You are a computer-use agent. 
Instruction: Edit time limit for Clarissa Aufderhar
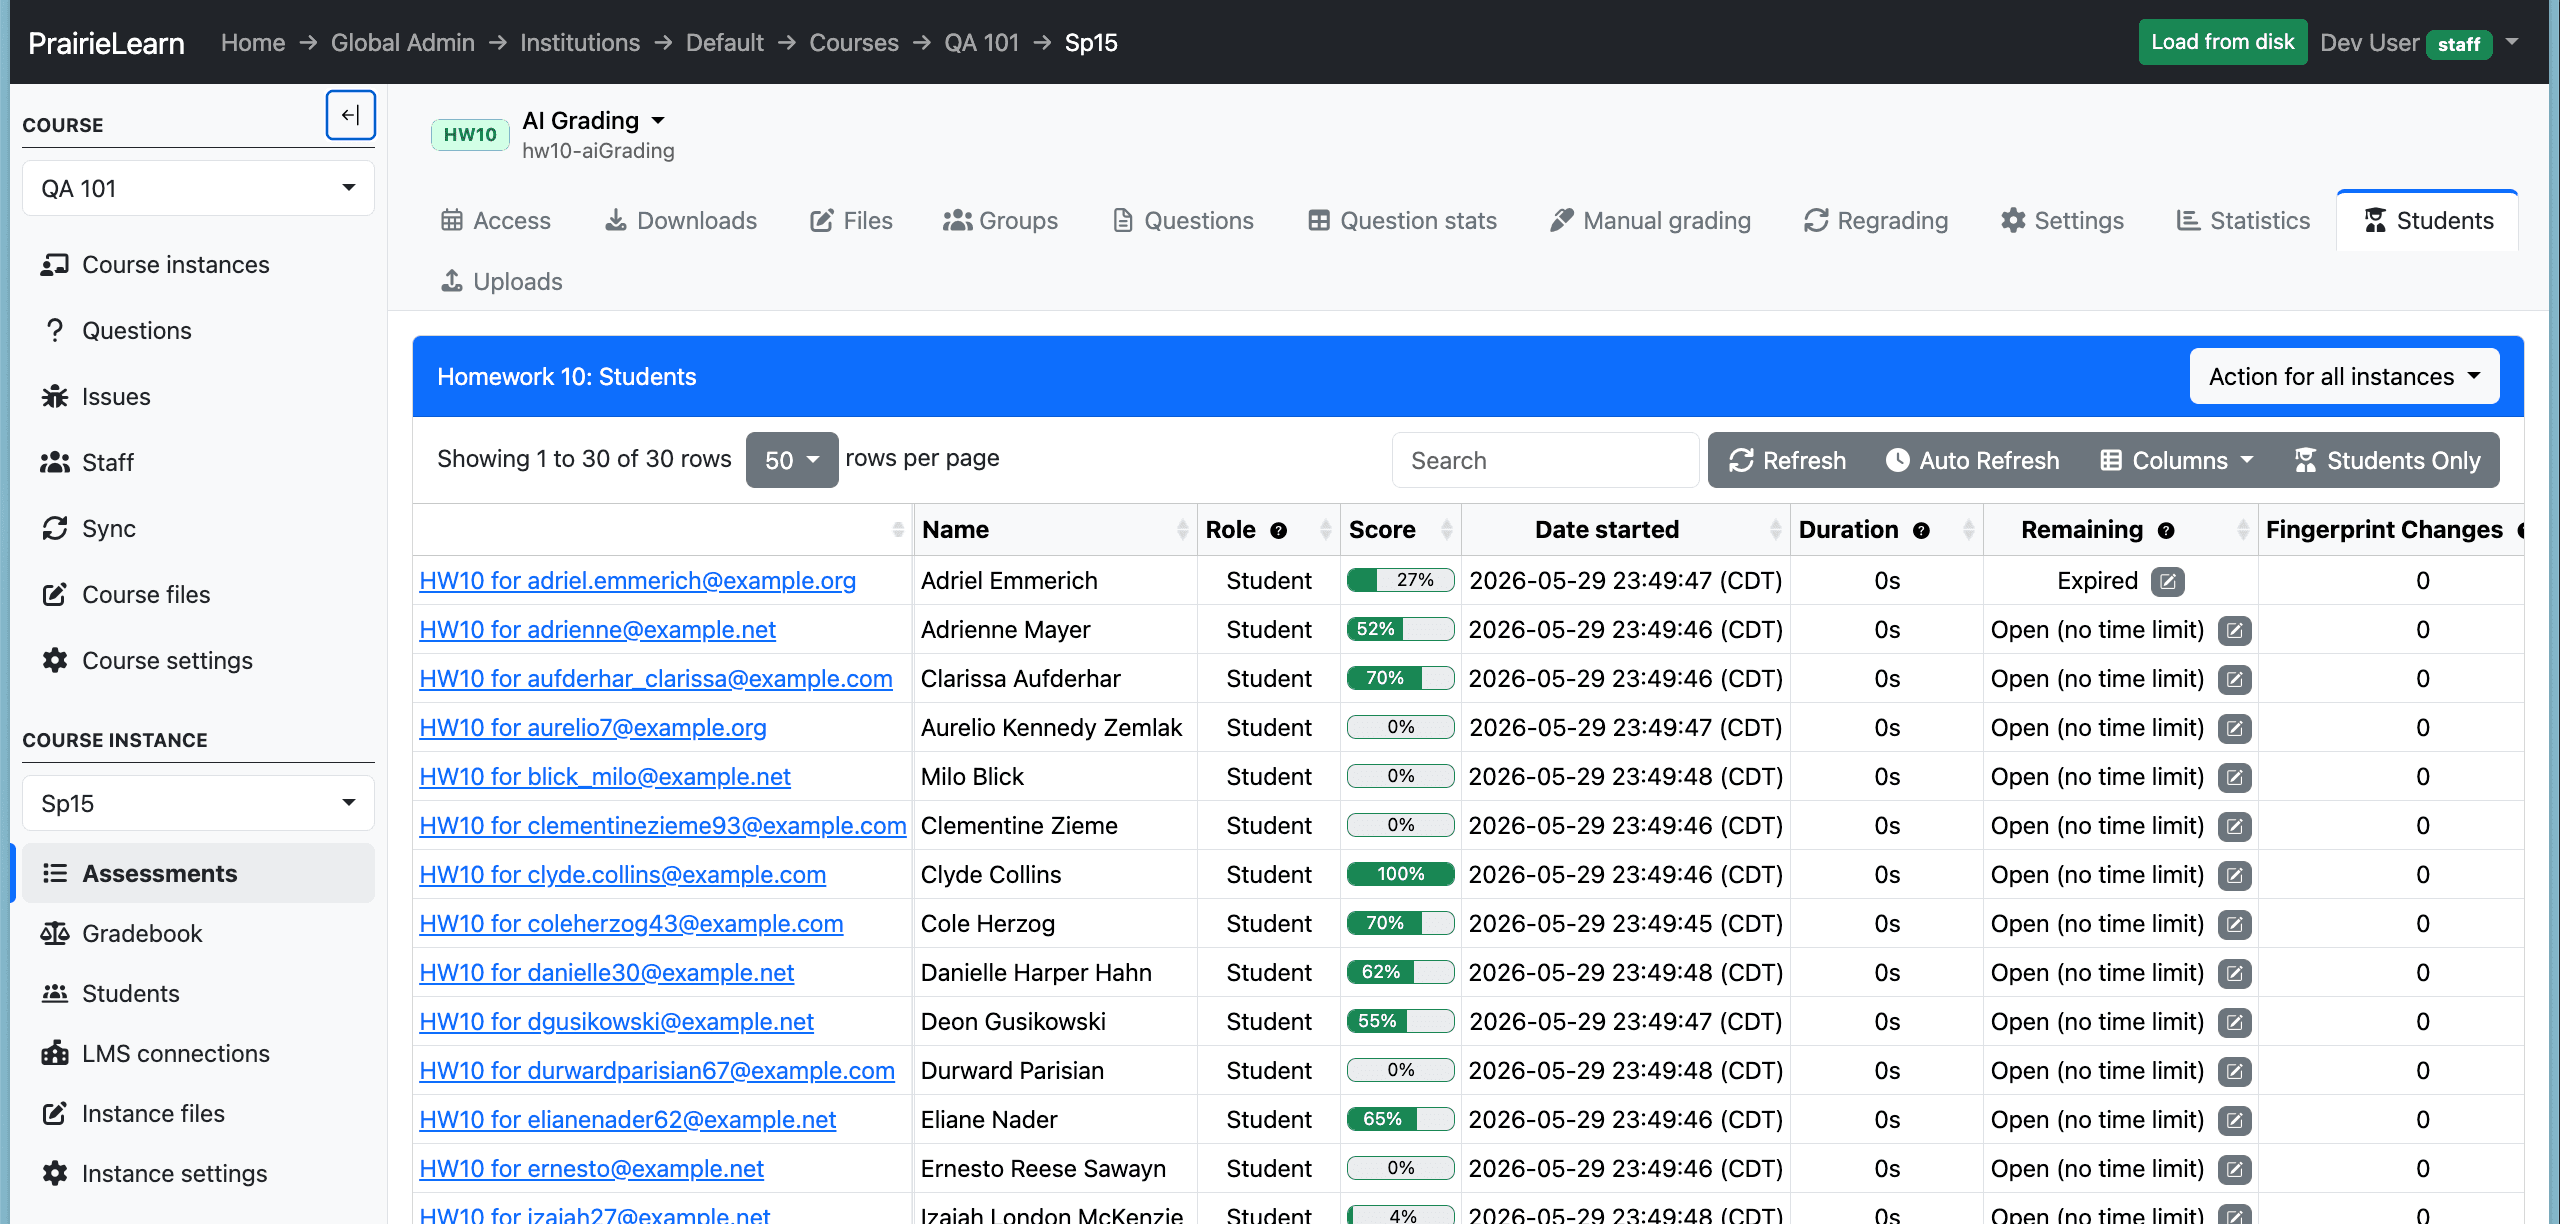tap(2234, 679)
